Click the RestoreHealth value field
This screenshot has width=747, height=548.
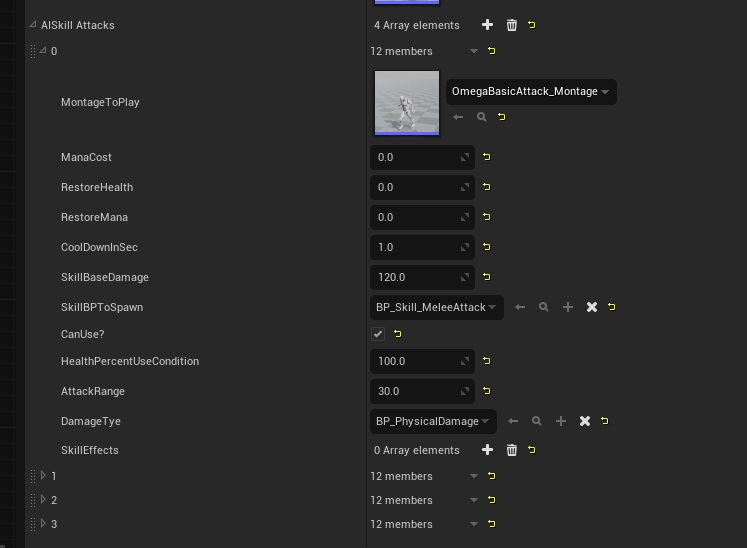point(422,187)
